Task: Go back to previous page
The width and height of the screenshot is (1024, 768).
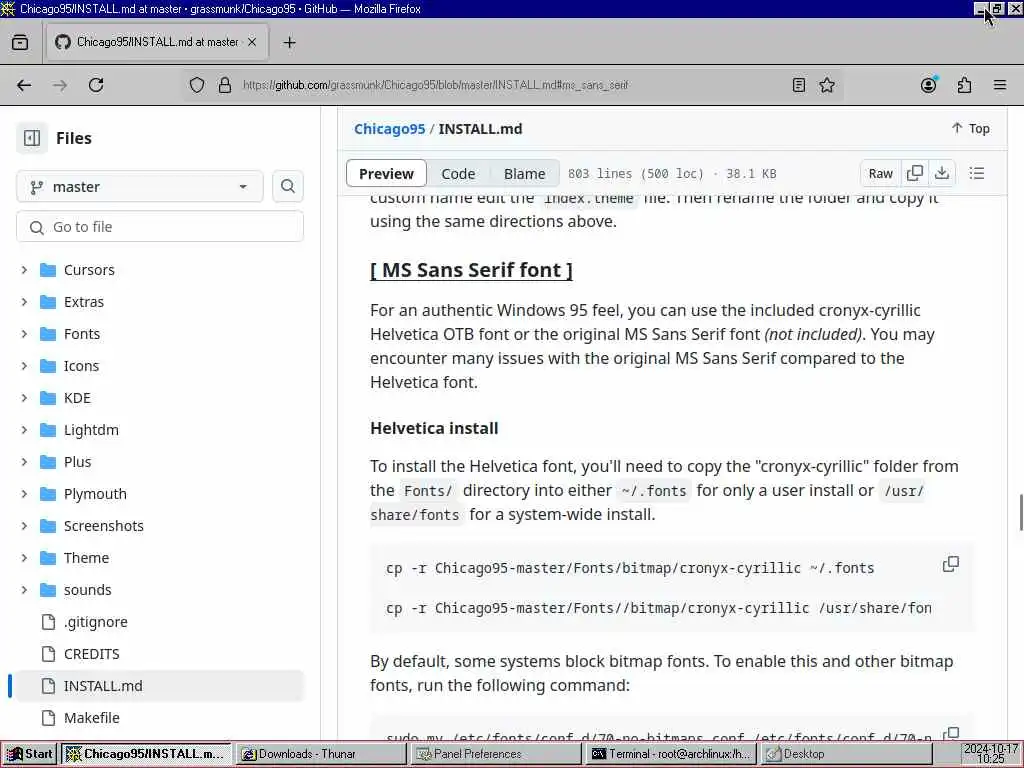Action: [x=24, y=85]
